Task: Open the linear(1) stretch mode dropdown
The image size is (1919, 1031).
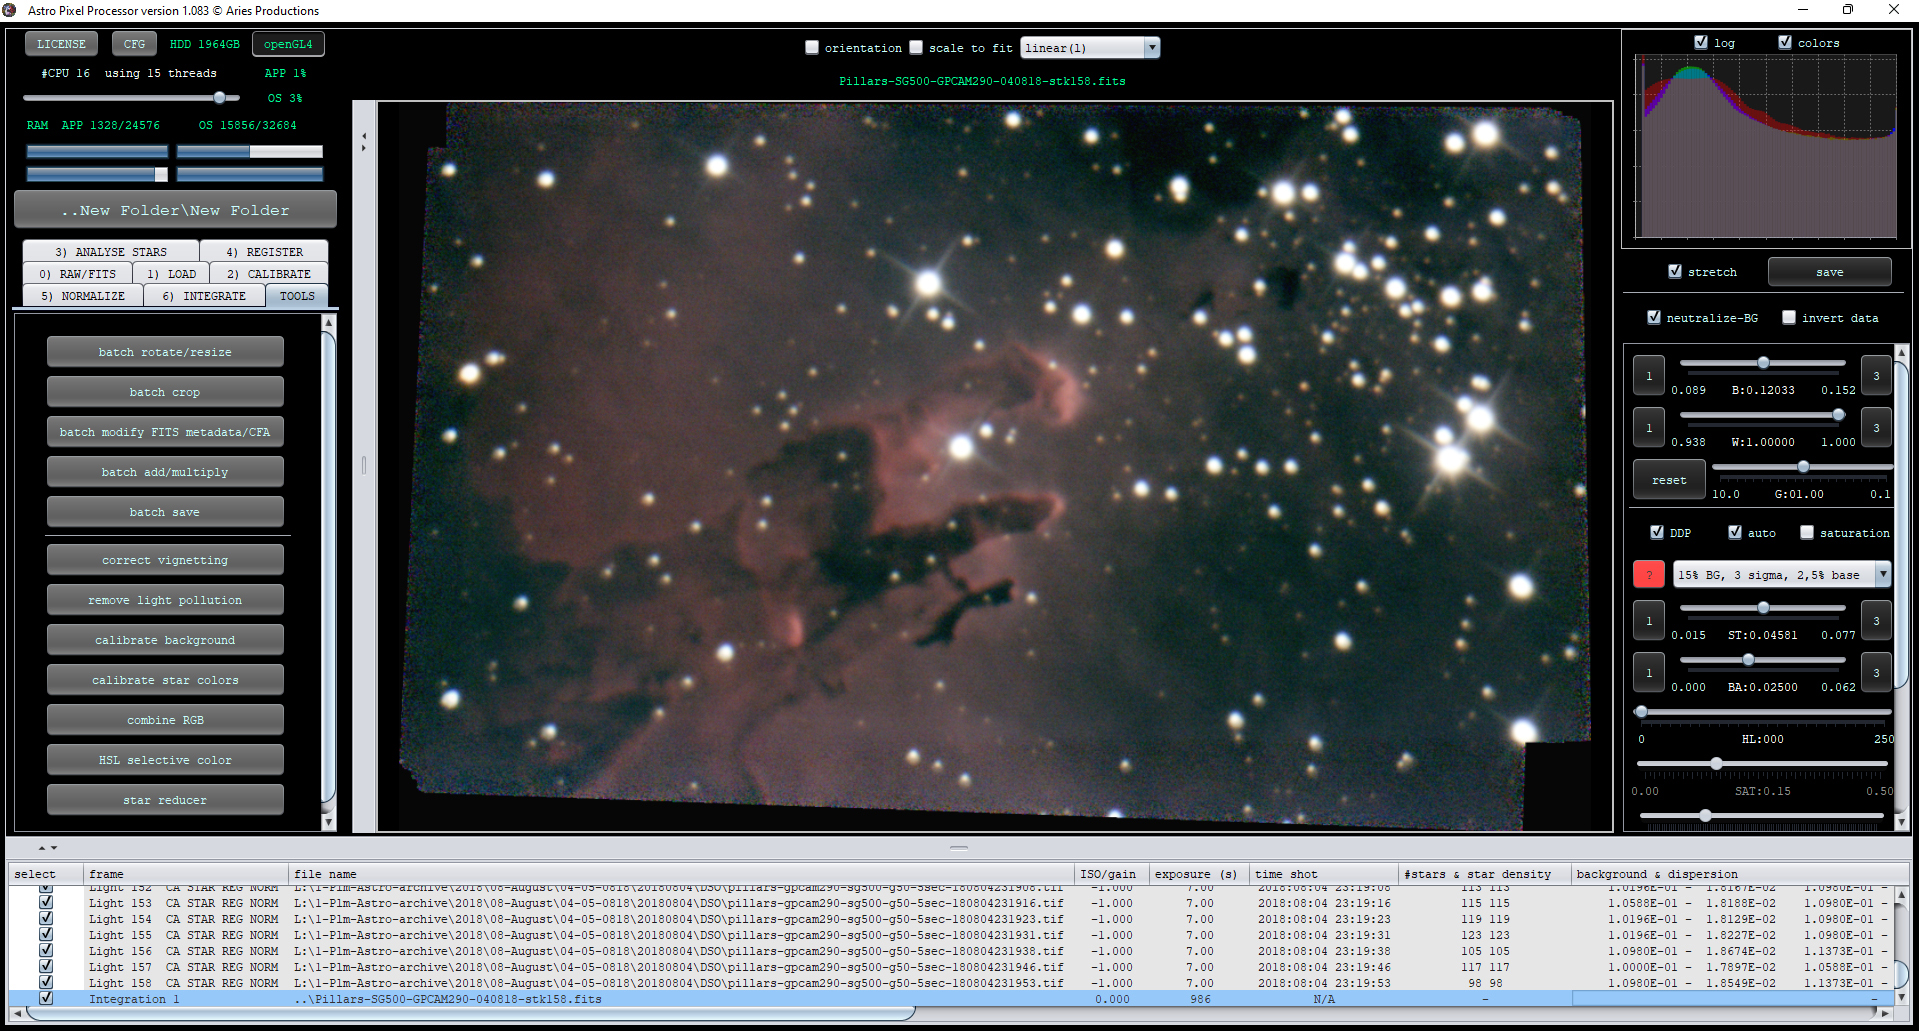Action: point(1089,47)
